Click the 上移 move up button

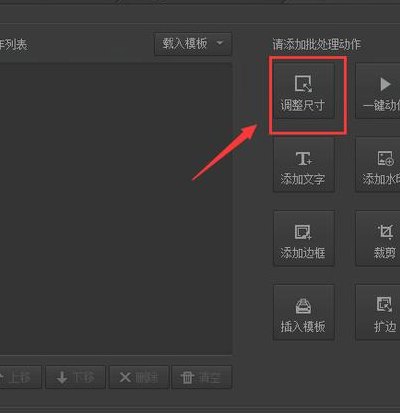19,377
